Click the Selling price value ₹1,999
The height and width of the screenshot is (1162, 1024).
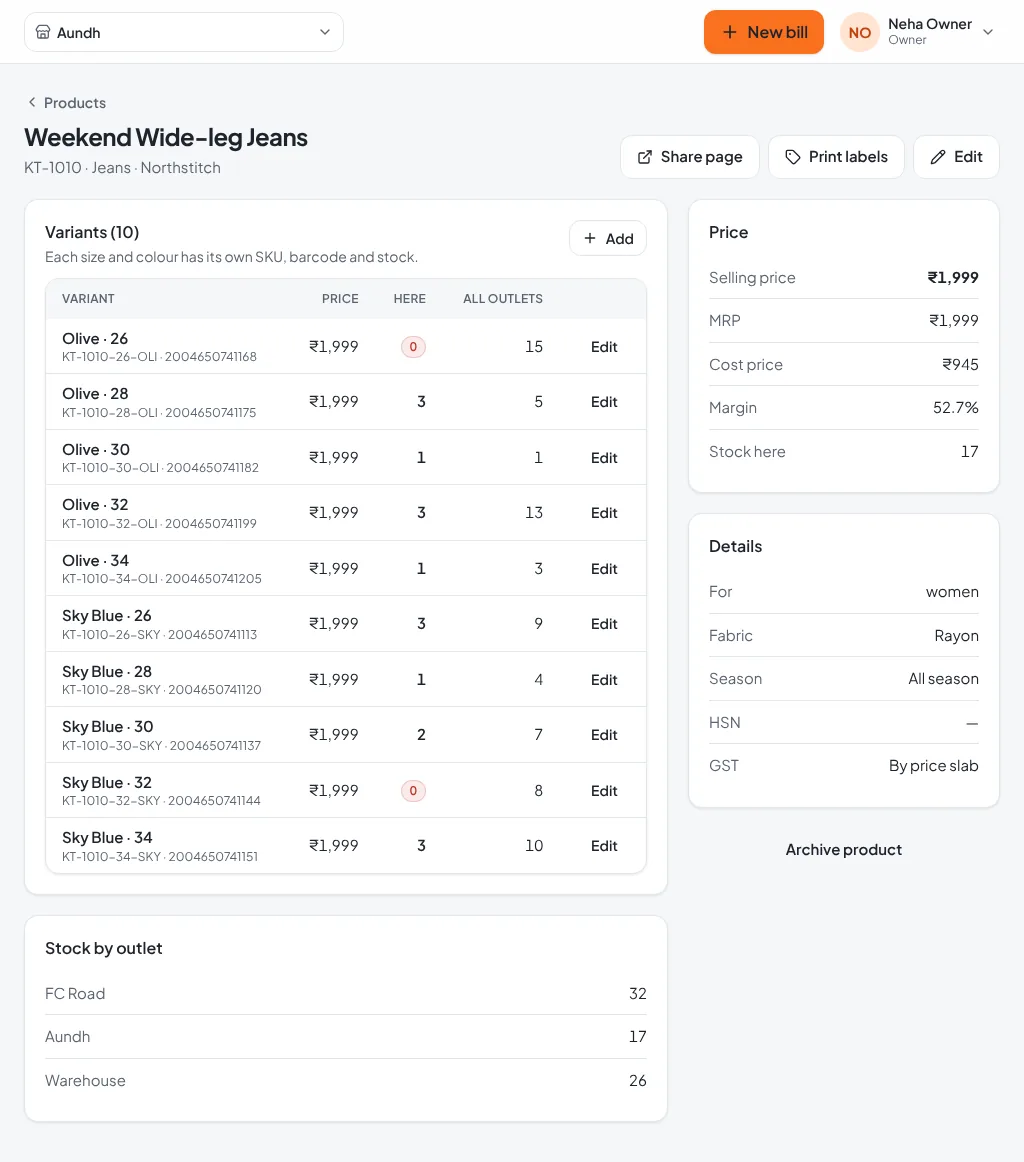(x=953, y=277)
